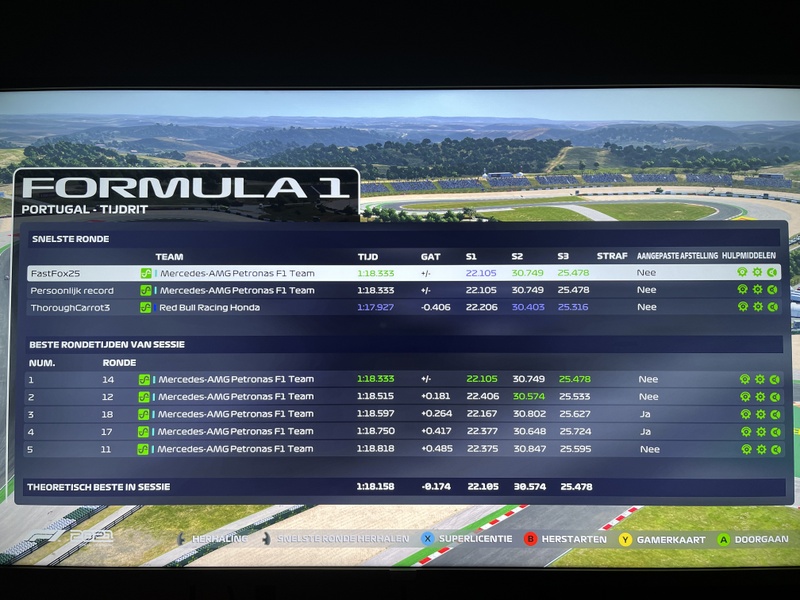The width and height of the screenshot is (800, 600).
Task: Click the 1:18.597 session lap time
Action: click(375, 414)
